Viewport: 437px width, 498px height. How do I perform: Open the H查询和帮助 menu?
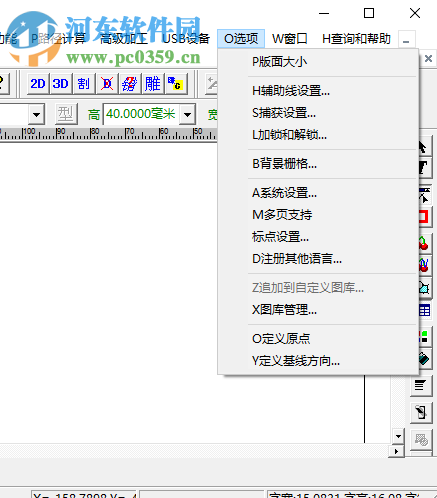point(356,39)
